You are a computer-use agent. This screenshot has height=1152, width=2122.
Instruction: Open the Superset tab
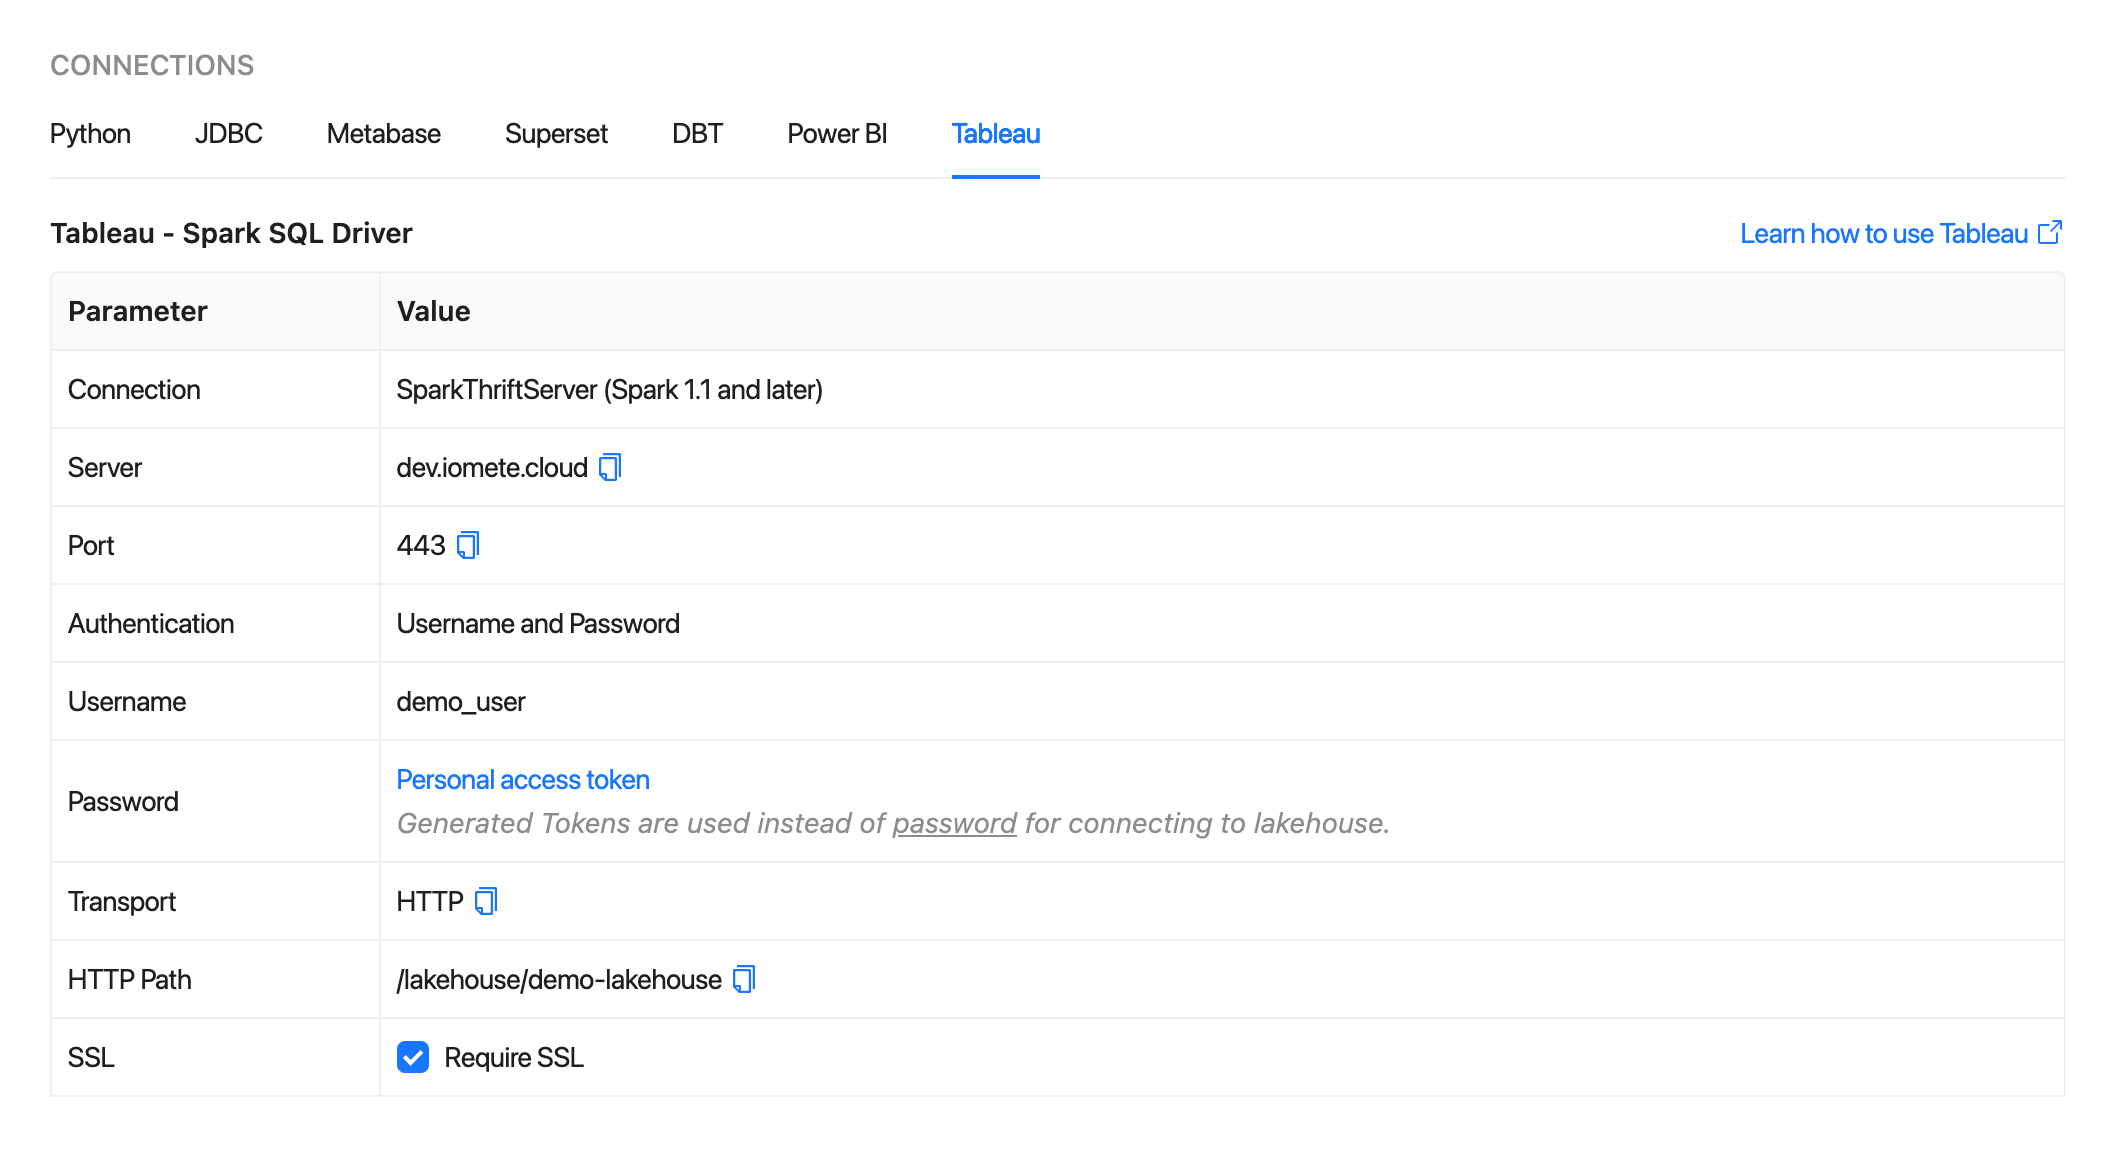pos(556,134)
